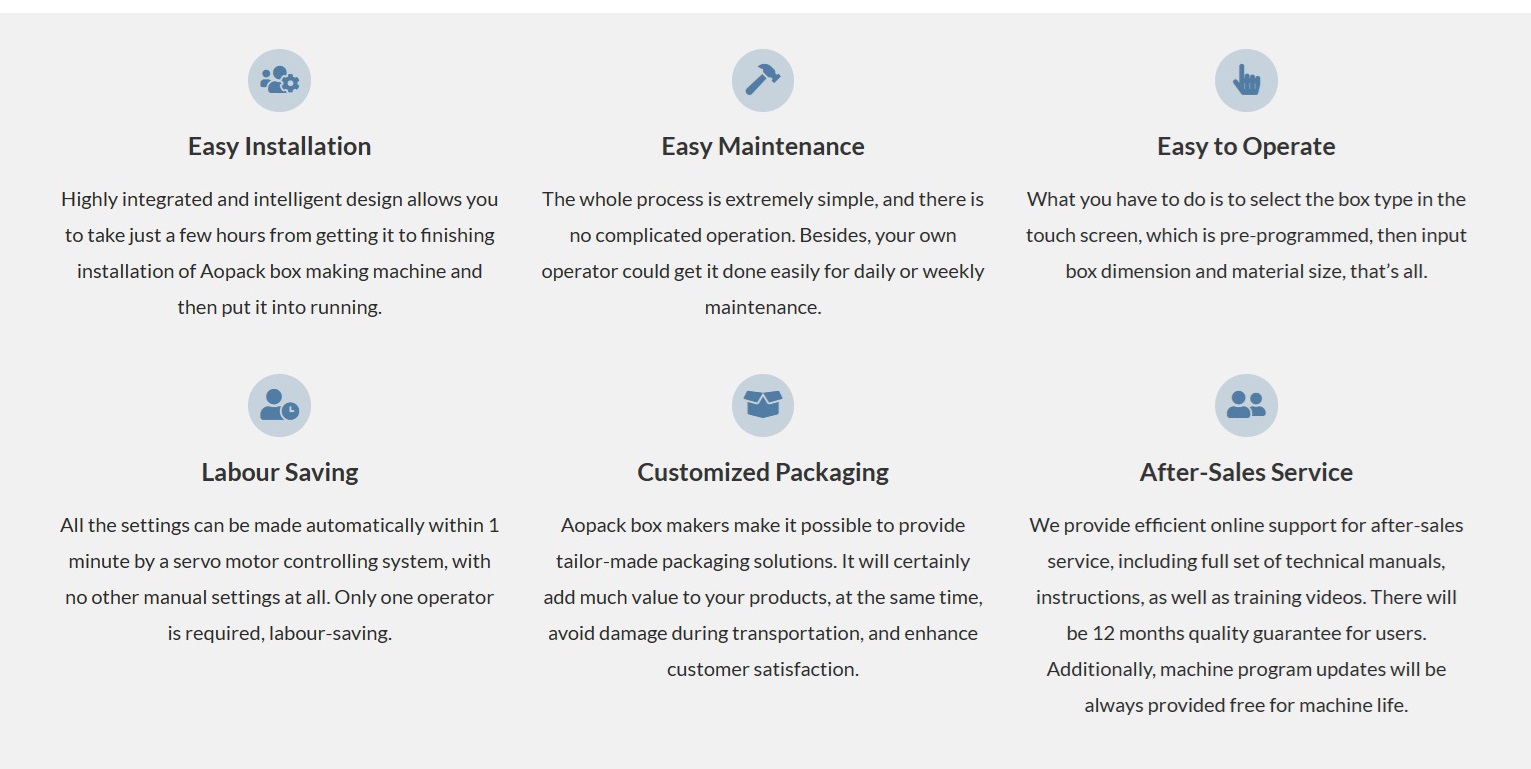This screenshot has width=1531, height=769.
Task: Click the '12 months quality guarantee' sentence
Action: [x=1246, y=633]
